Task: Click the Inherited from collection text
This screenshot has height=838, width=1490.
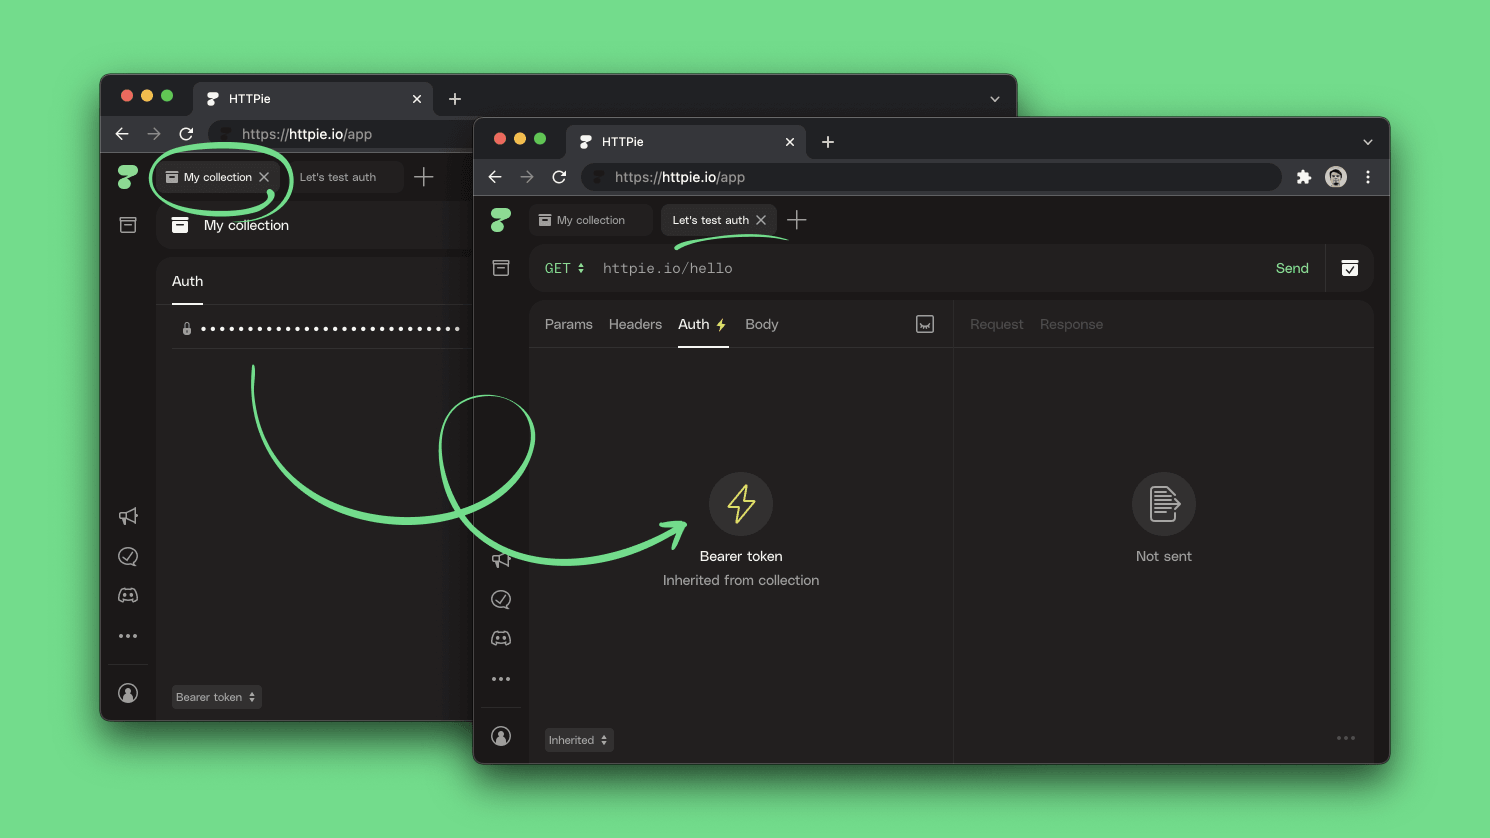Action: click(741, 580)
